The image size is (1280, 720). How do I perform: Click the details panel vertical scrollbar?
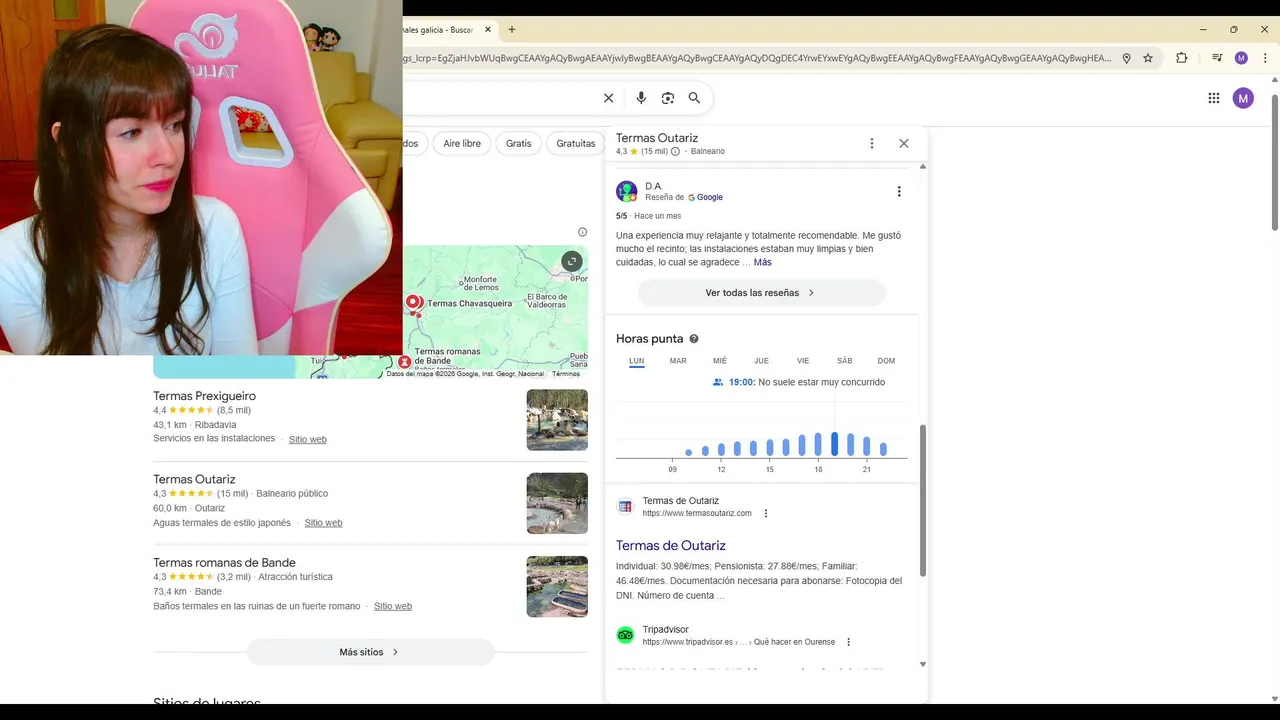click(922, 500)
